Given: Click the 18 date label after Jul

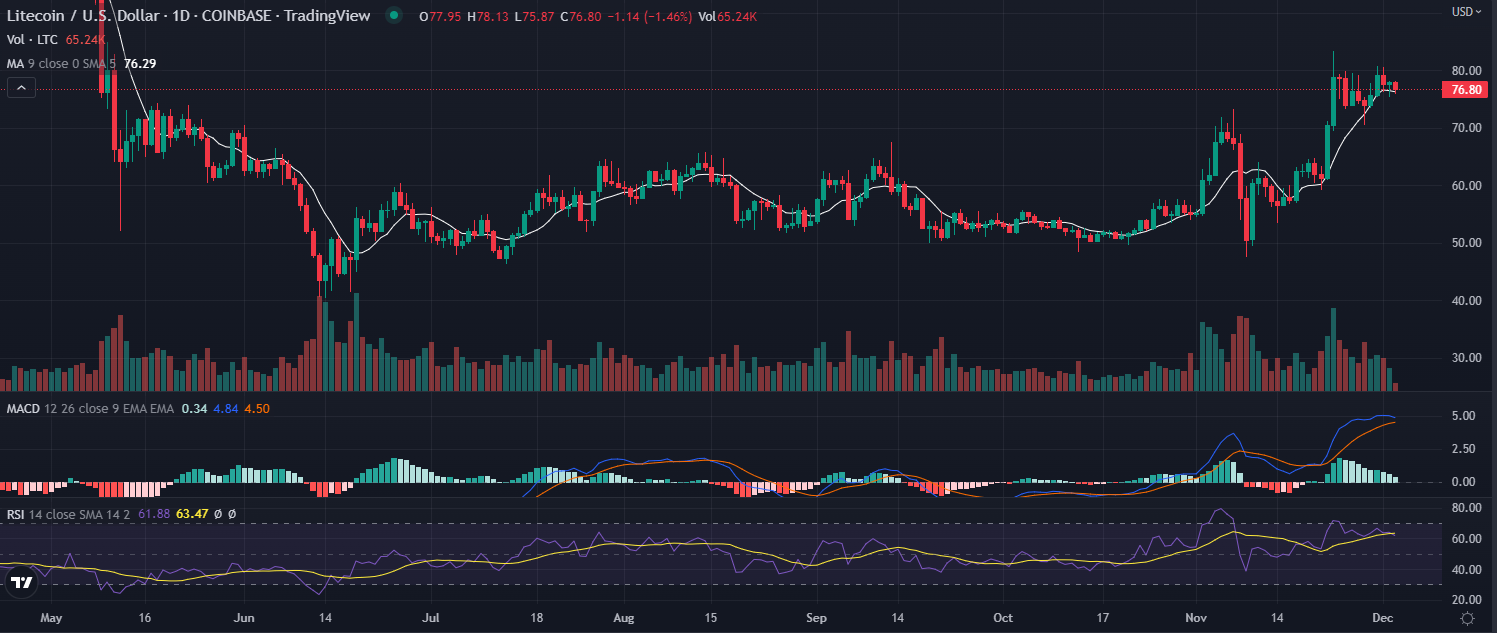Looking at the screenshot, I should tap(536, 619).
